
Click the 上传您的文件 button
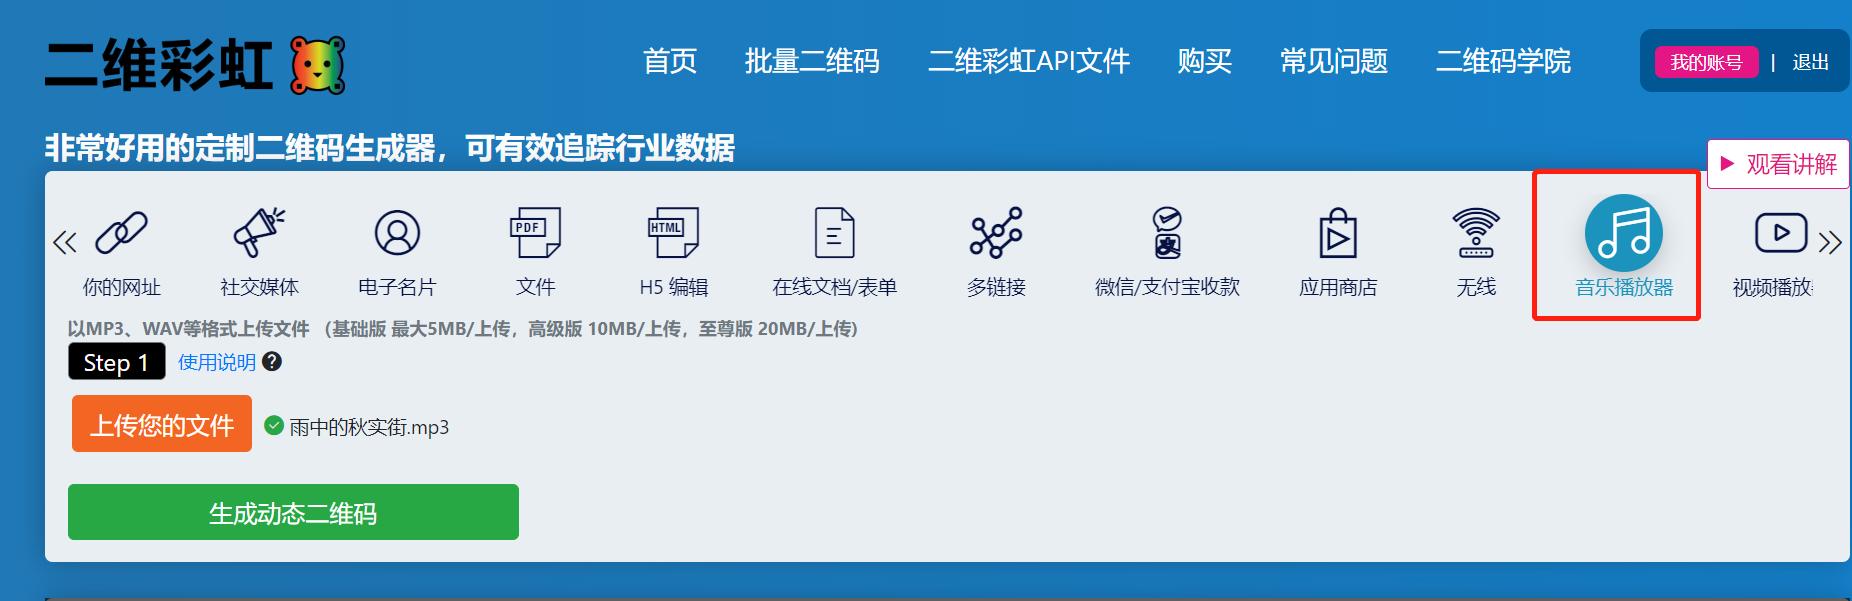click(162, 424)
